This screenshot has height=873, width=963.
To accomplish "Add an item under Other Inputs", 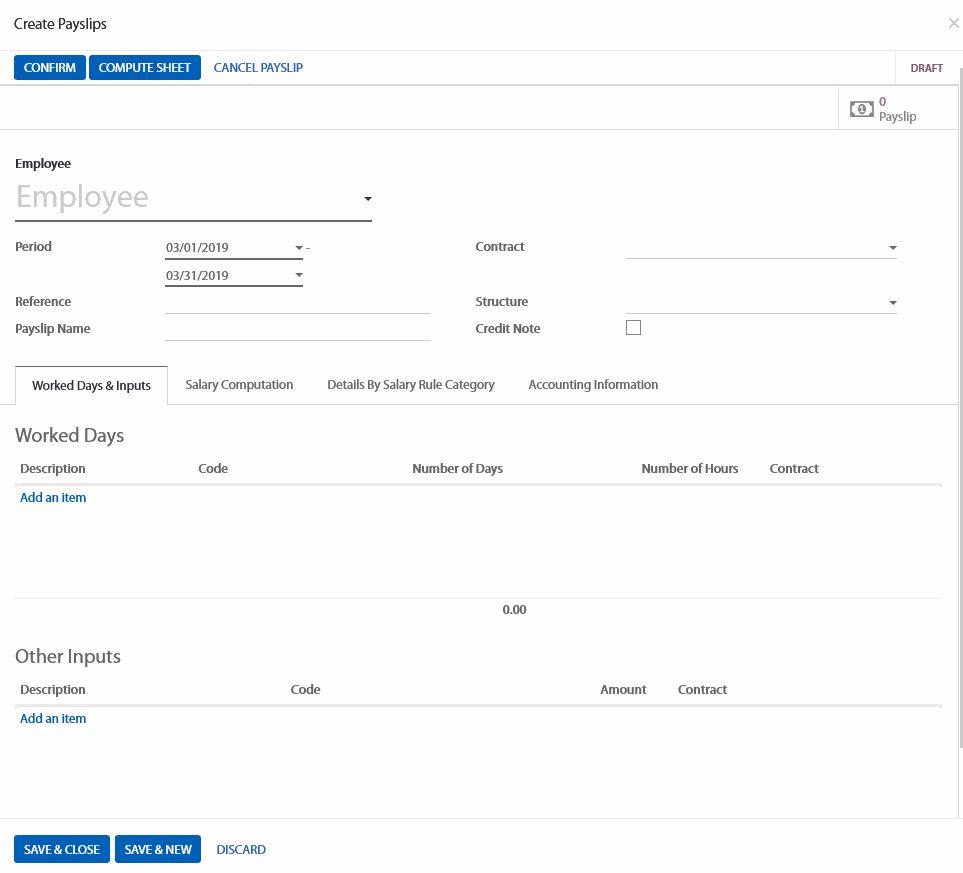I will point(53,719).
